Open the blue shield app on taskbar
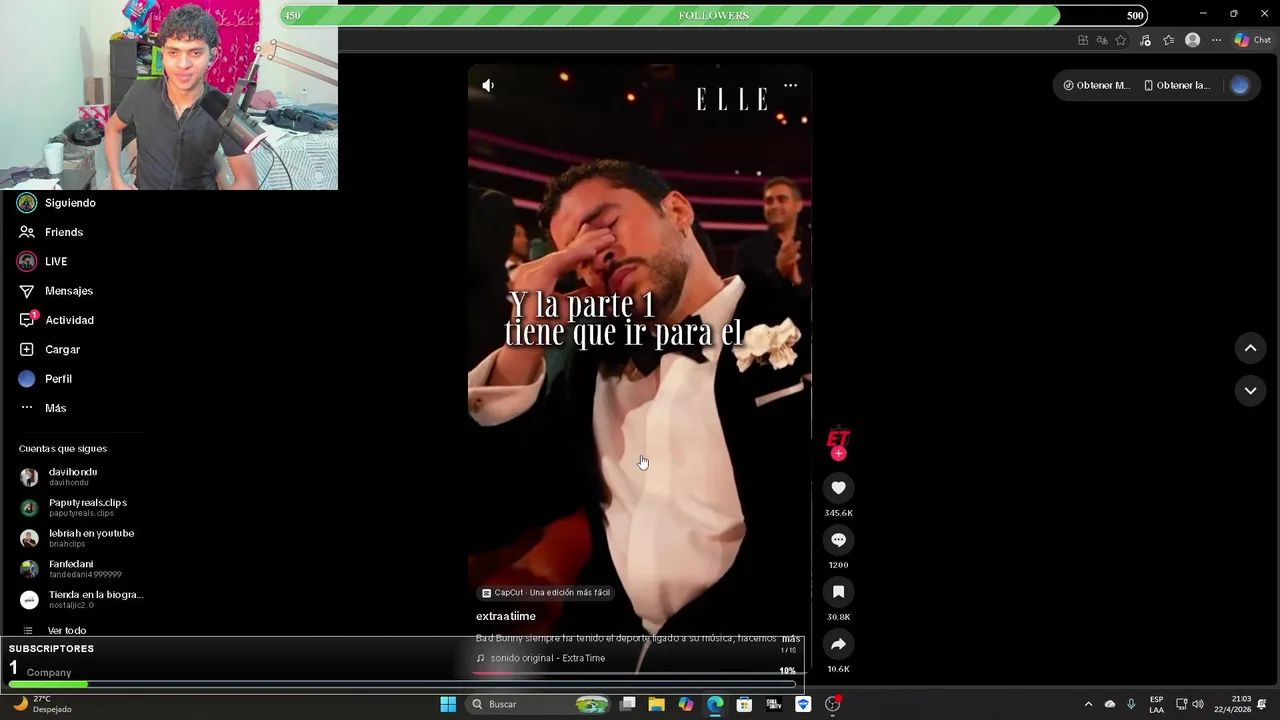The height and width of the screenshot is (720, 1280). (803, 704)
